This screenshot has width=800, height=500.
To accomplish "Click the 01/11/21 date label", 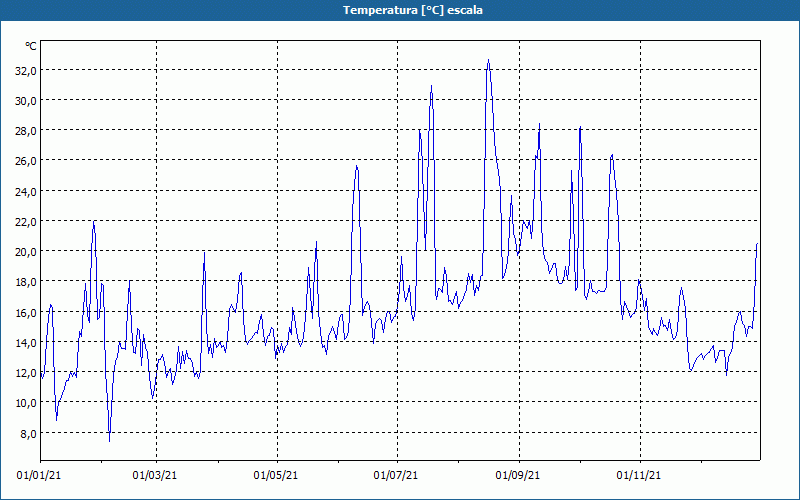I will click(x=639, y=476).
